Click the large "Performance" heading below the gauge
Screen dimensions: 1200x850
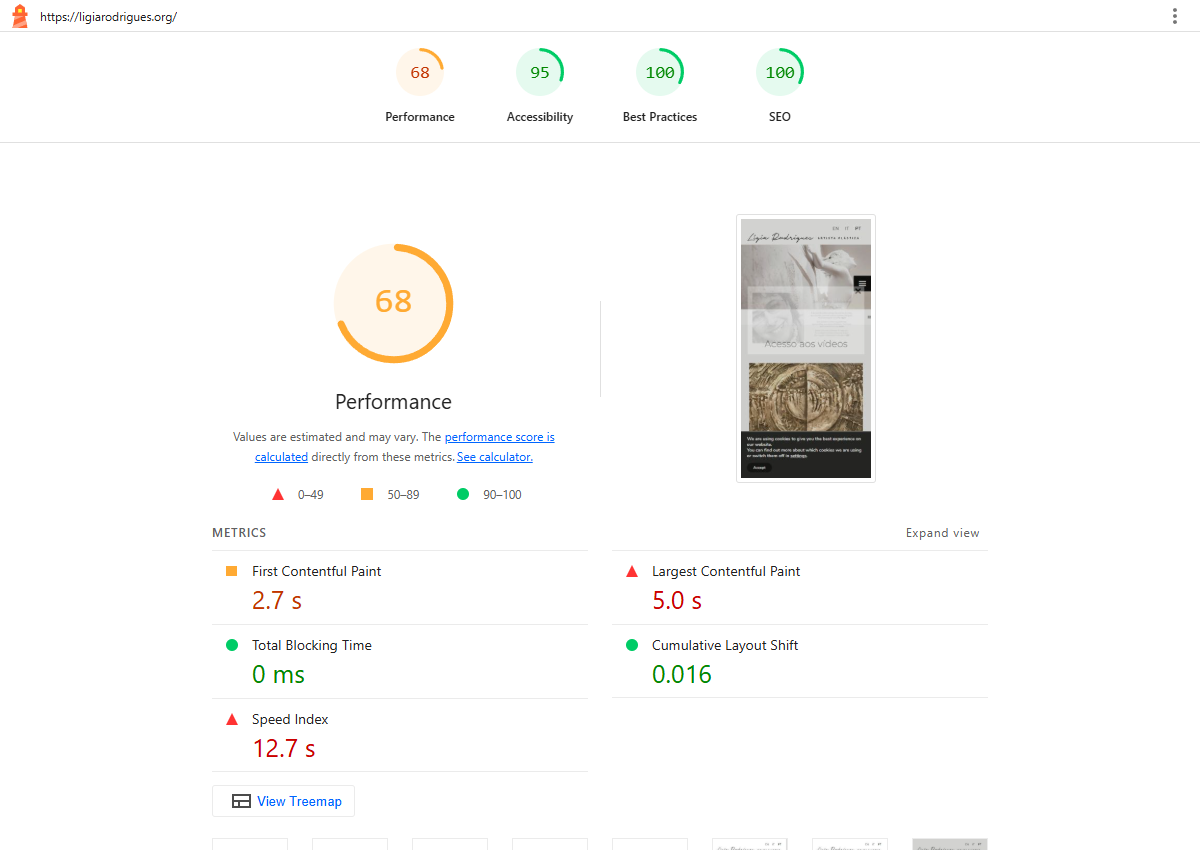pyautogui.click(x=393, y=402)
